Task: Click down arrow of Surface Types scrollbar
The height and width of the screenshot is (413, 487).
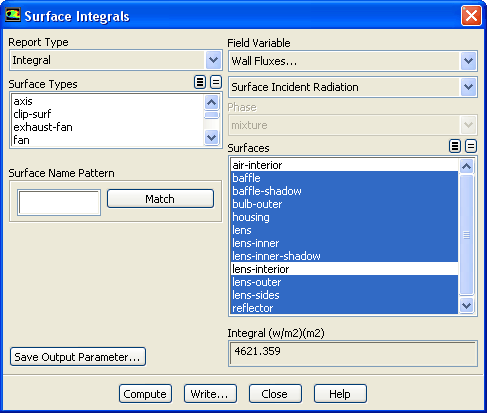Action: click(x=212, y=137)
